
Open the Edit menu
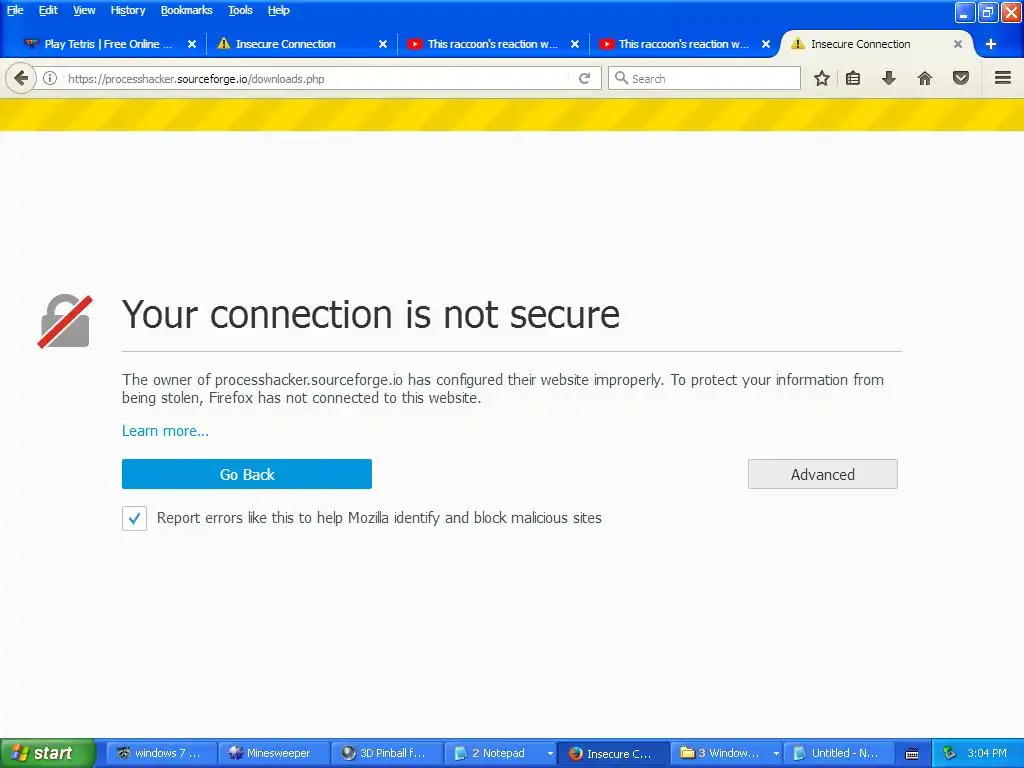(x=48, y=10)
